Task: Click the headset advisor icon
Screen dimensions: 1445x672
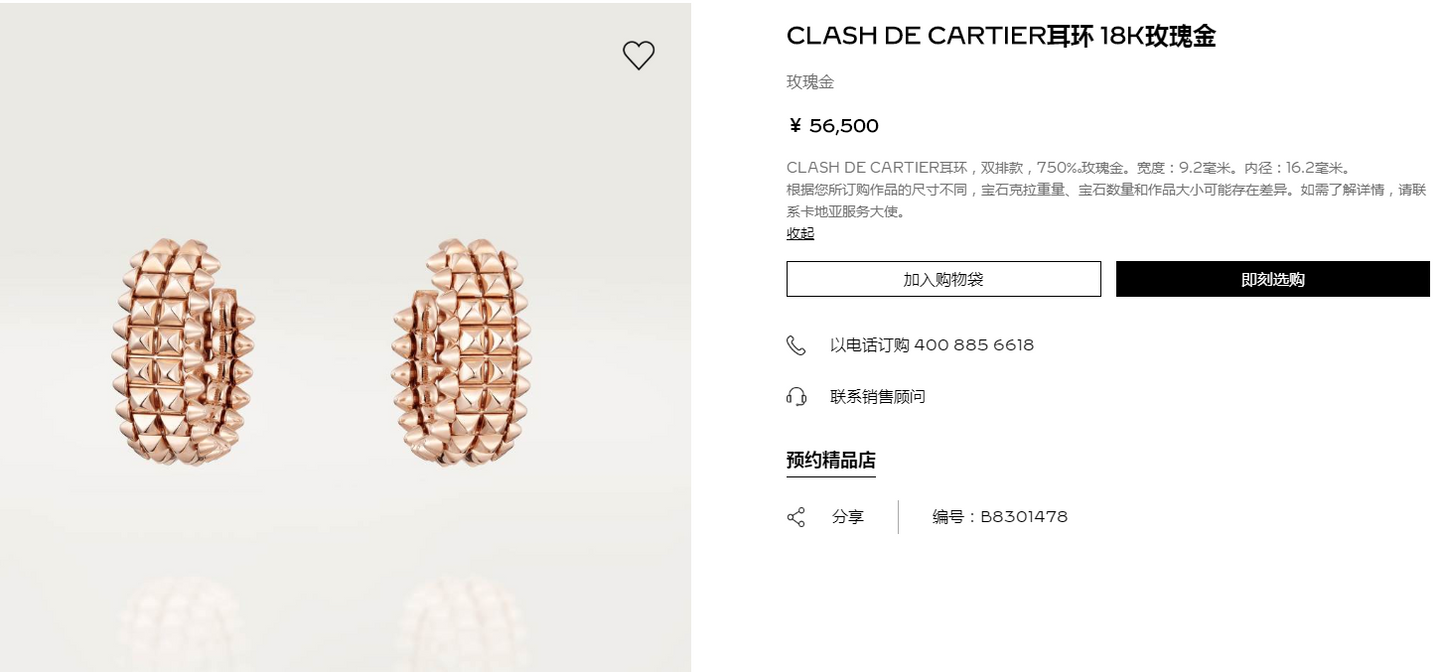Action: click(796, 397)
